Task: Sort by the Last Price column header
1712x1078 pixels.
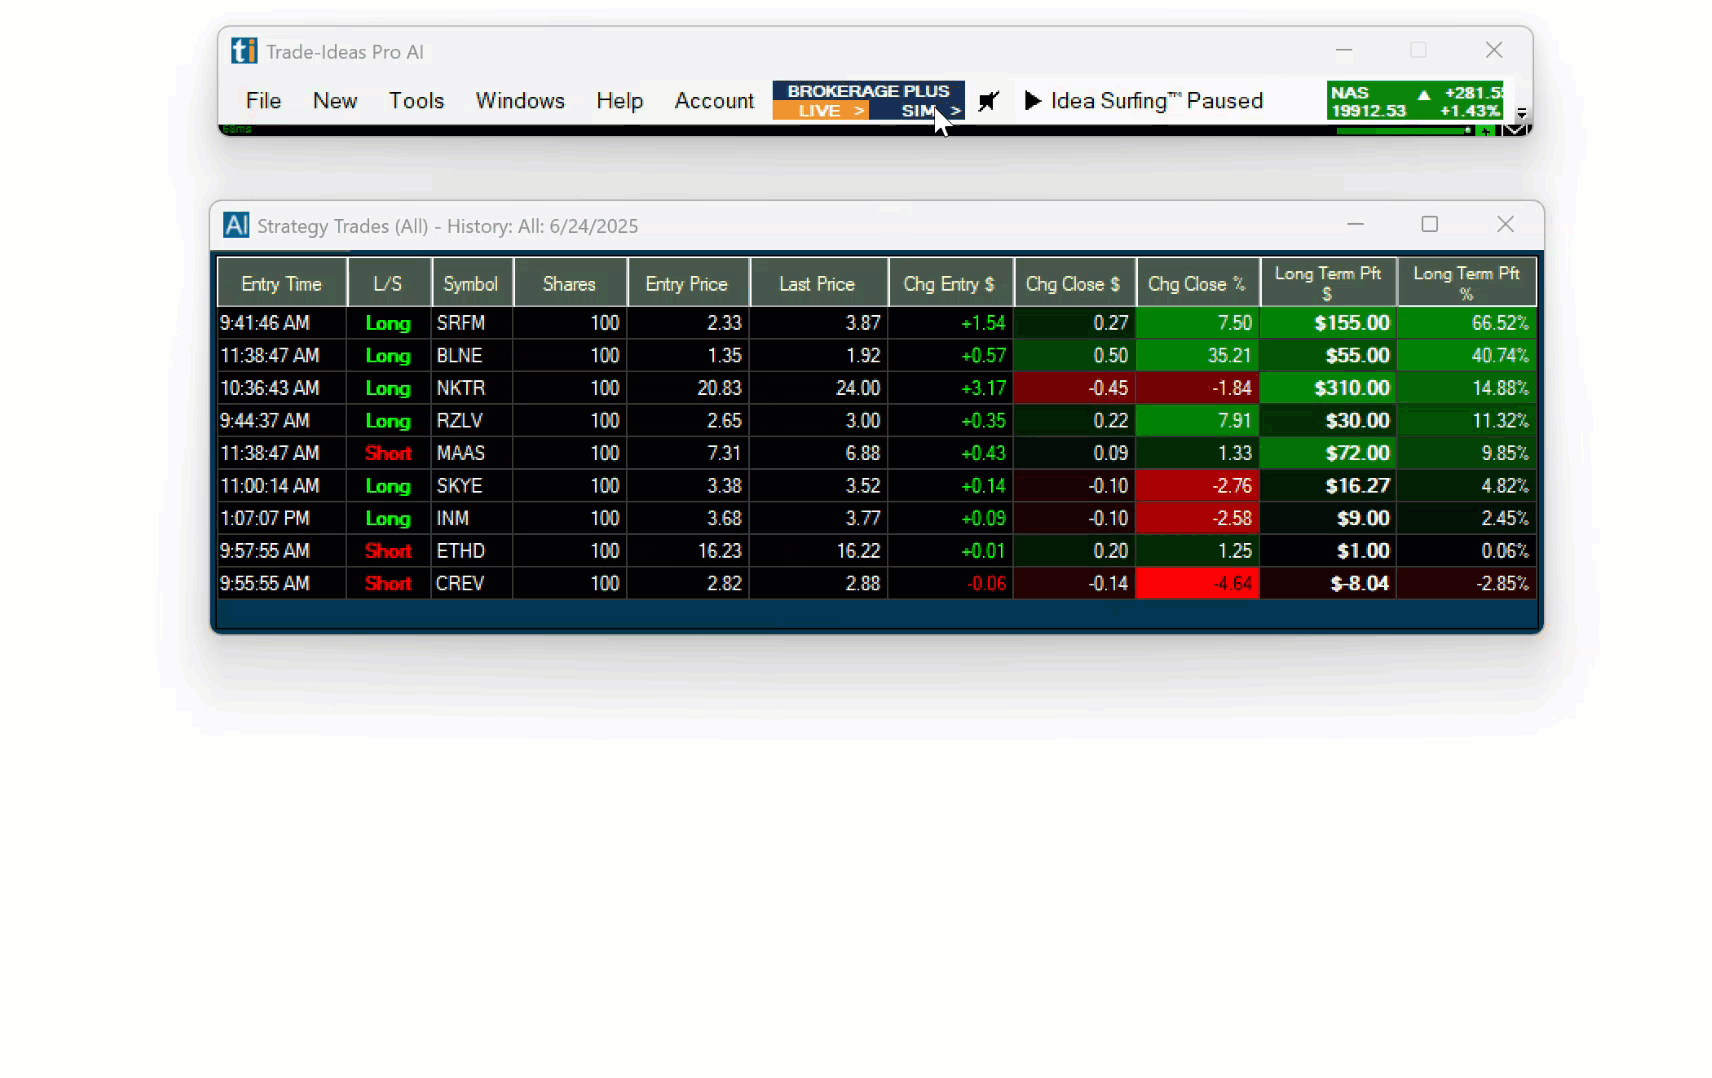Action: tap(817, 284)
